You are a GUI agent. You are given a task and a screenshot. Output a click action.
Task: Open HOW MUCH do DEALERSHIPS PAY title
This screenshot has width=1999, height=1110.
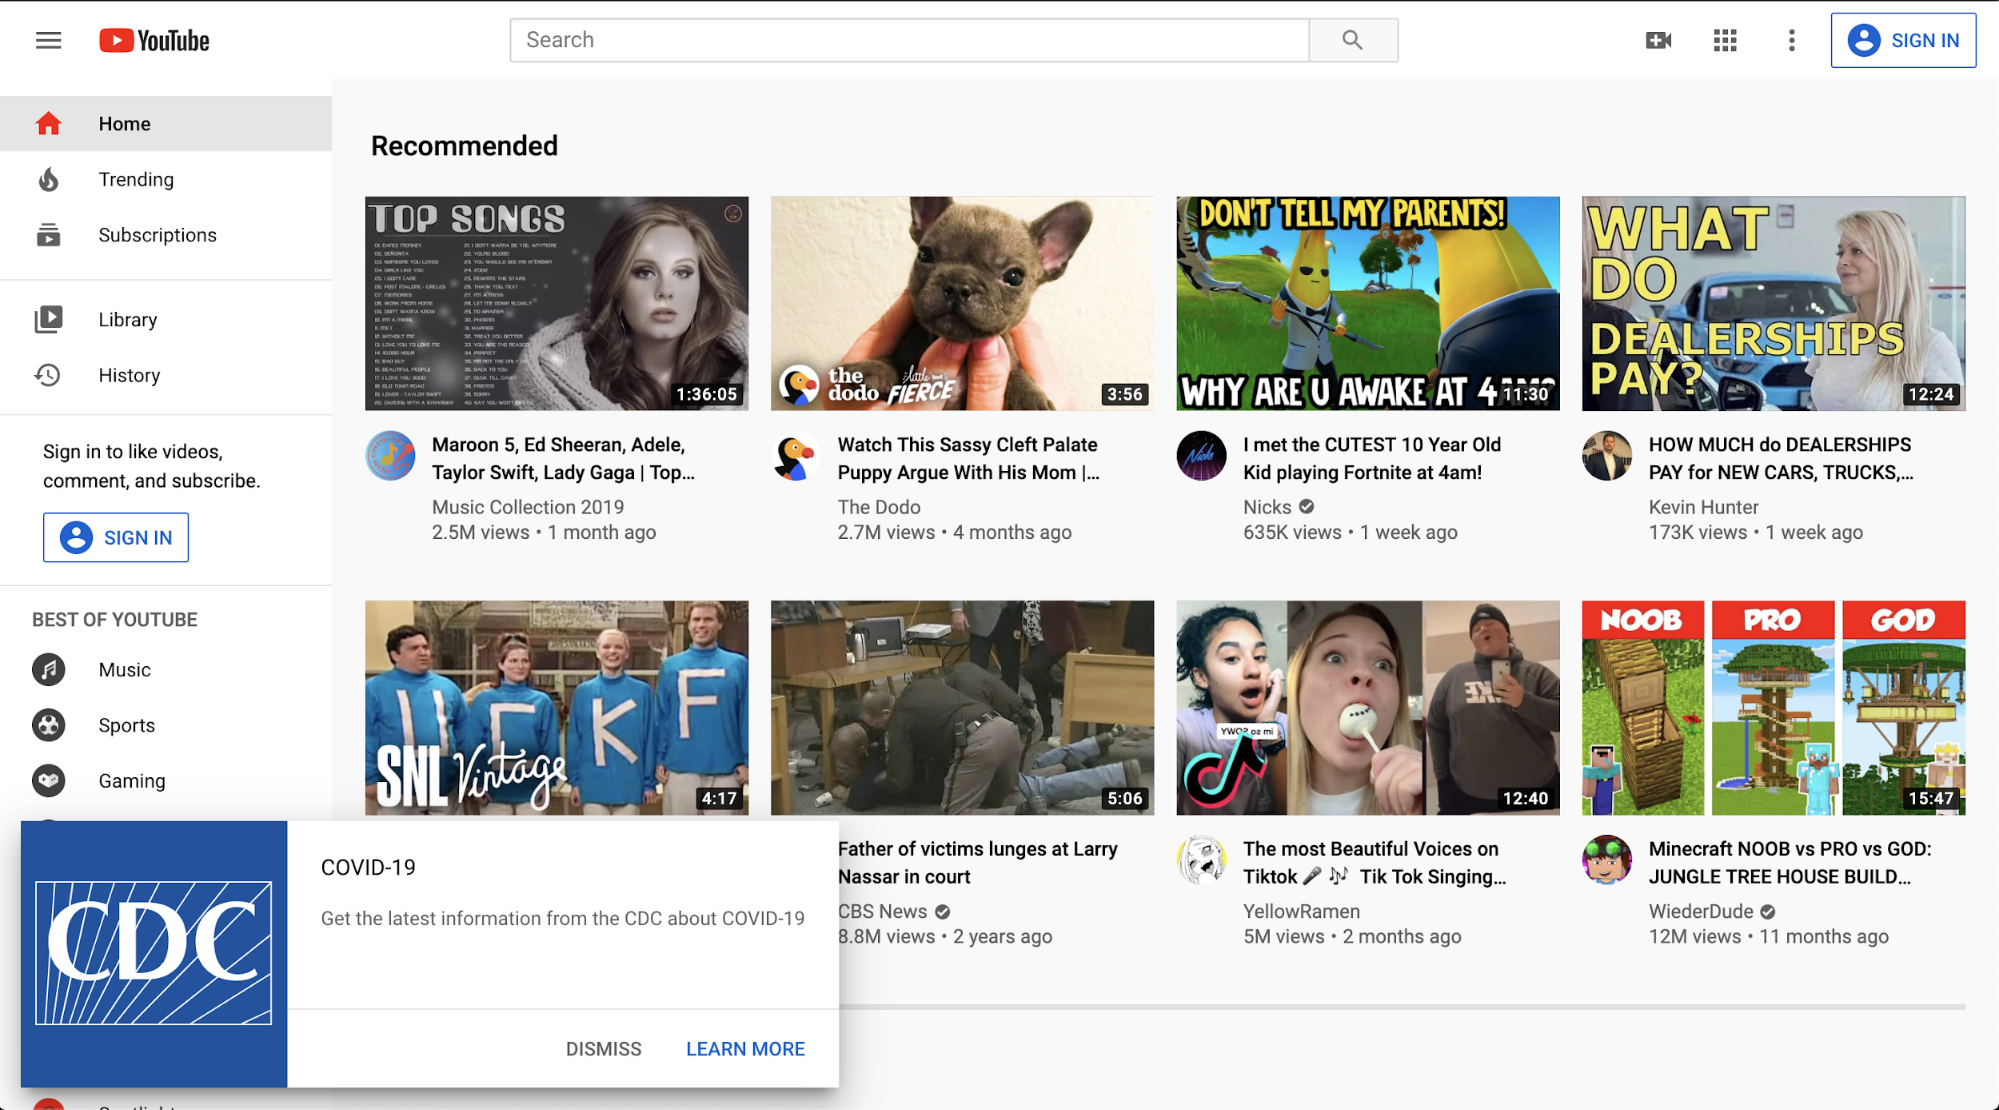(x=1781, y=459)
